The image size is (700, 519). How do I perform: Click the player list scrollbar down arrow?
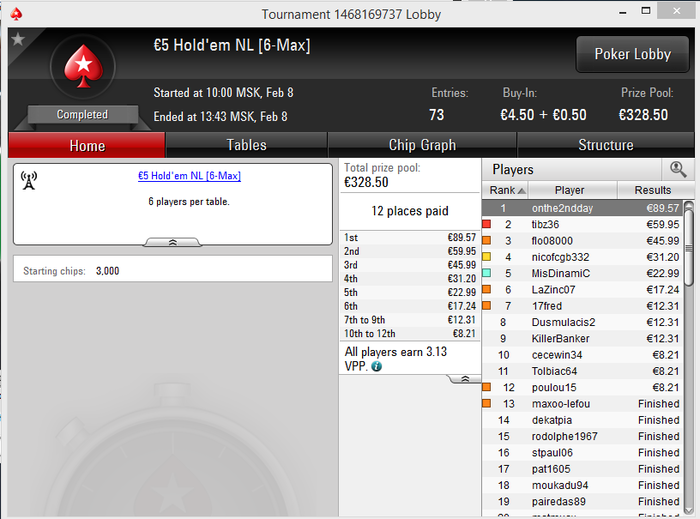[x=688, y=511]
